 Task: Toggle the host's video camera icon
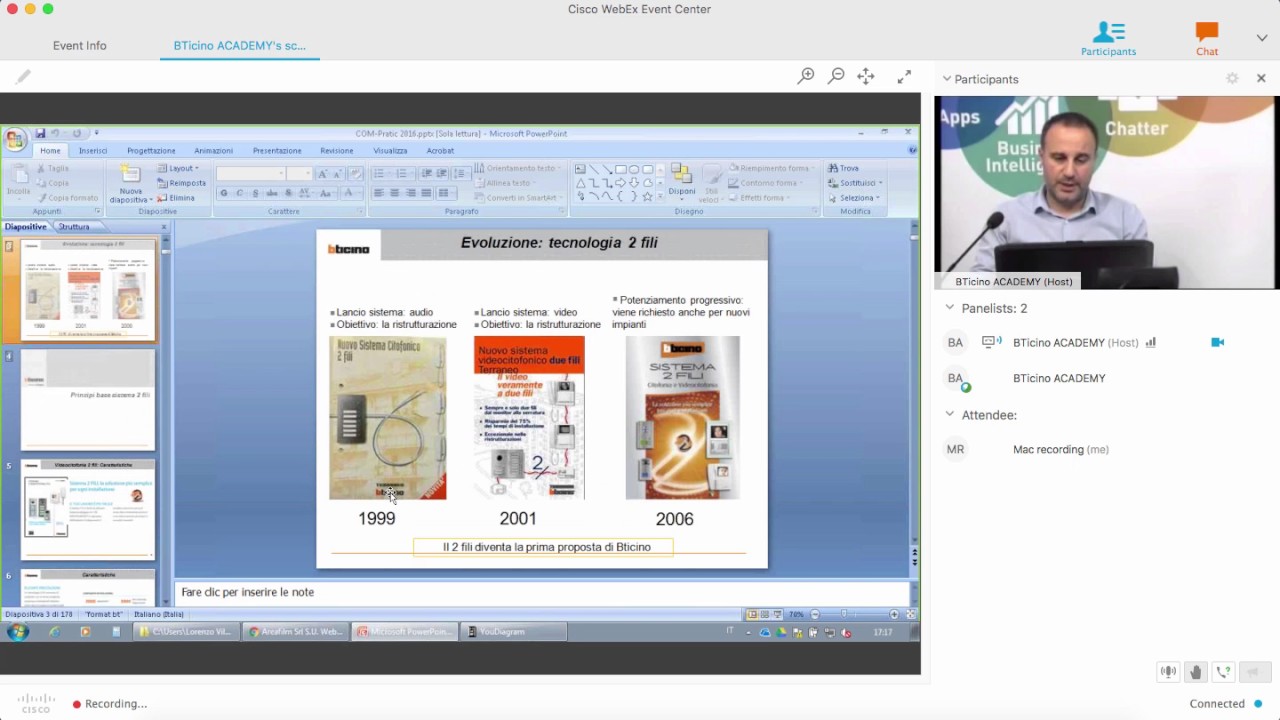1217,342
